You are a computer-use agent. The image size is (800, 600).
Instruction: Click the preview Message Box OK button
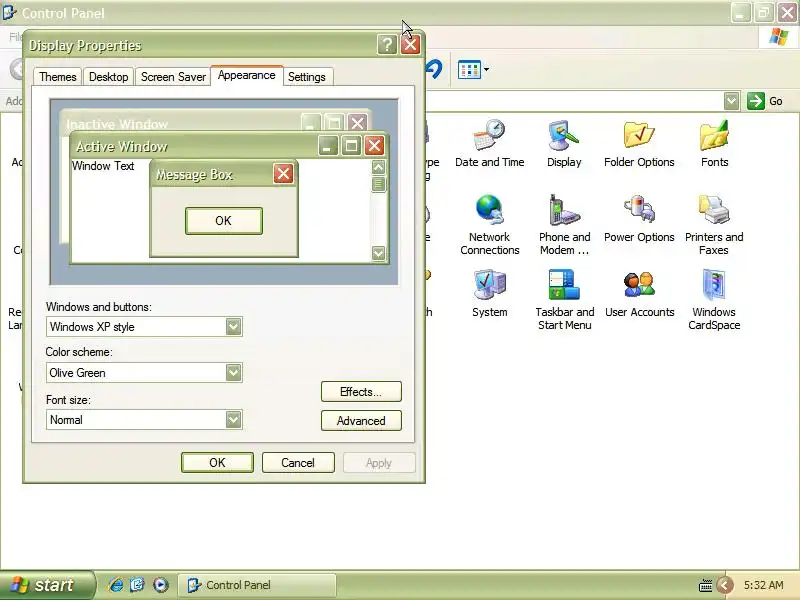pos(223,221)
